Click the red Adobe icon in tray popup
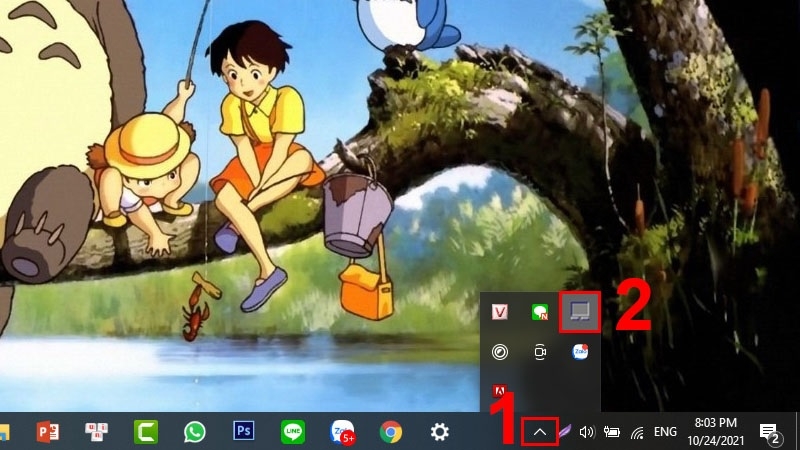The width and height of the screenshot is (800, 450). [x=499, y=392]
